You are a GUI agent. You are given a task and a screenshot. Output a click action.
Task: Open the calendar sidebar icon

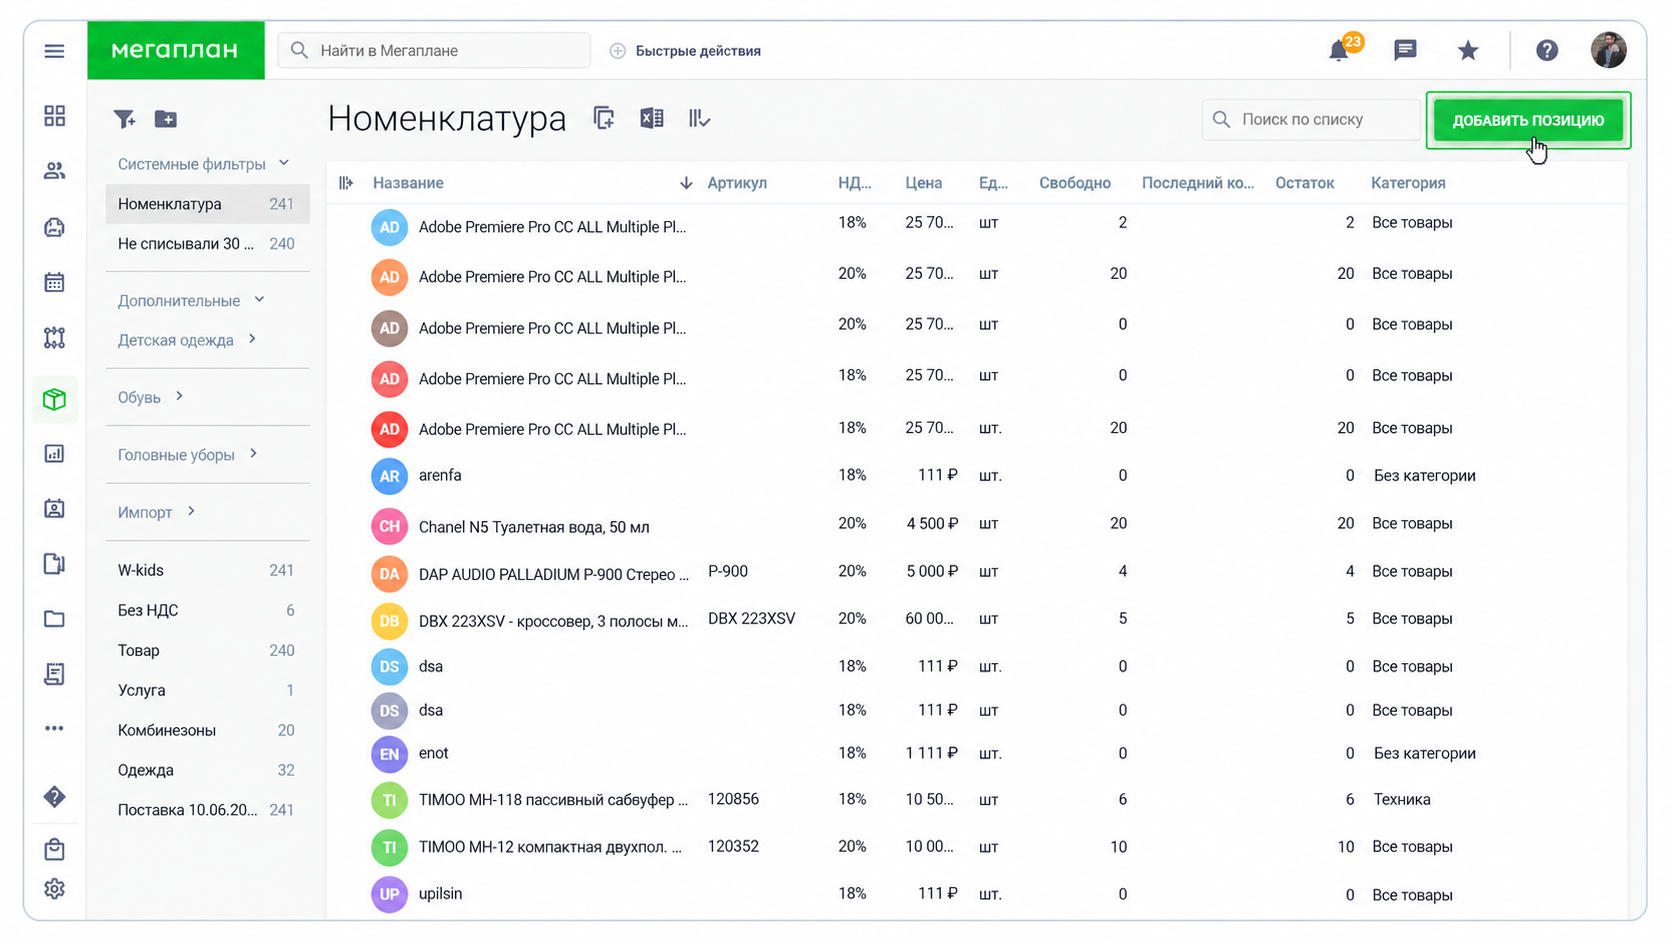point(55,282)
